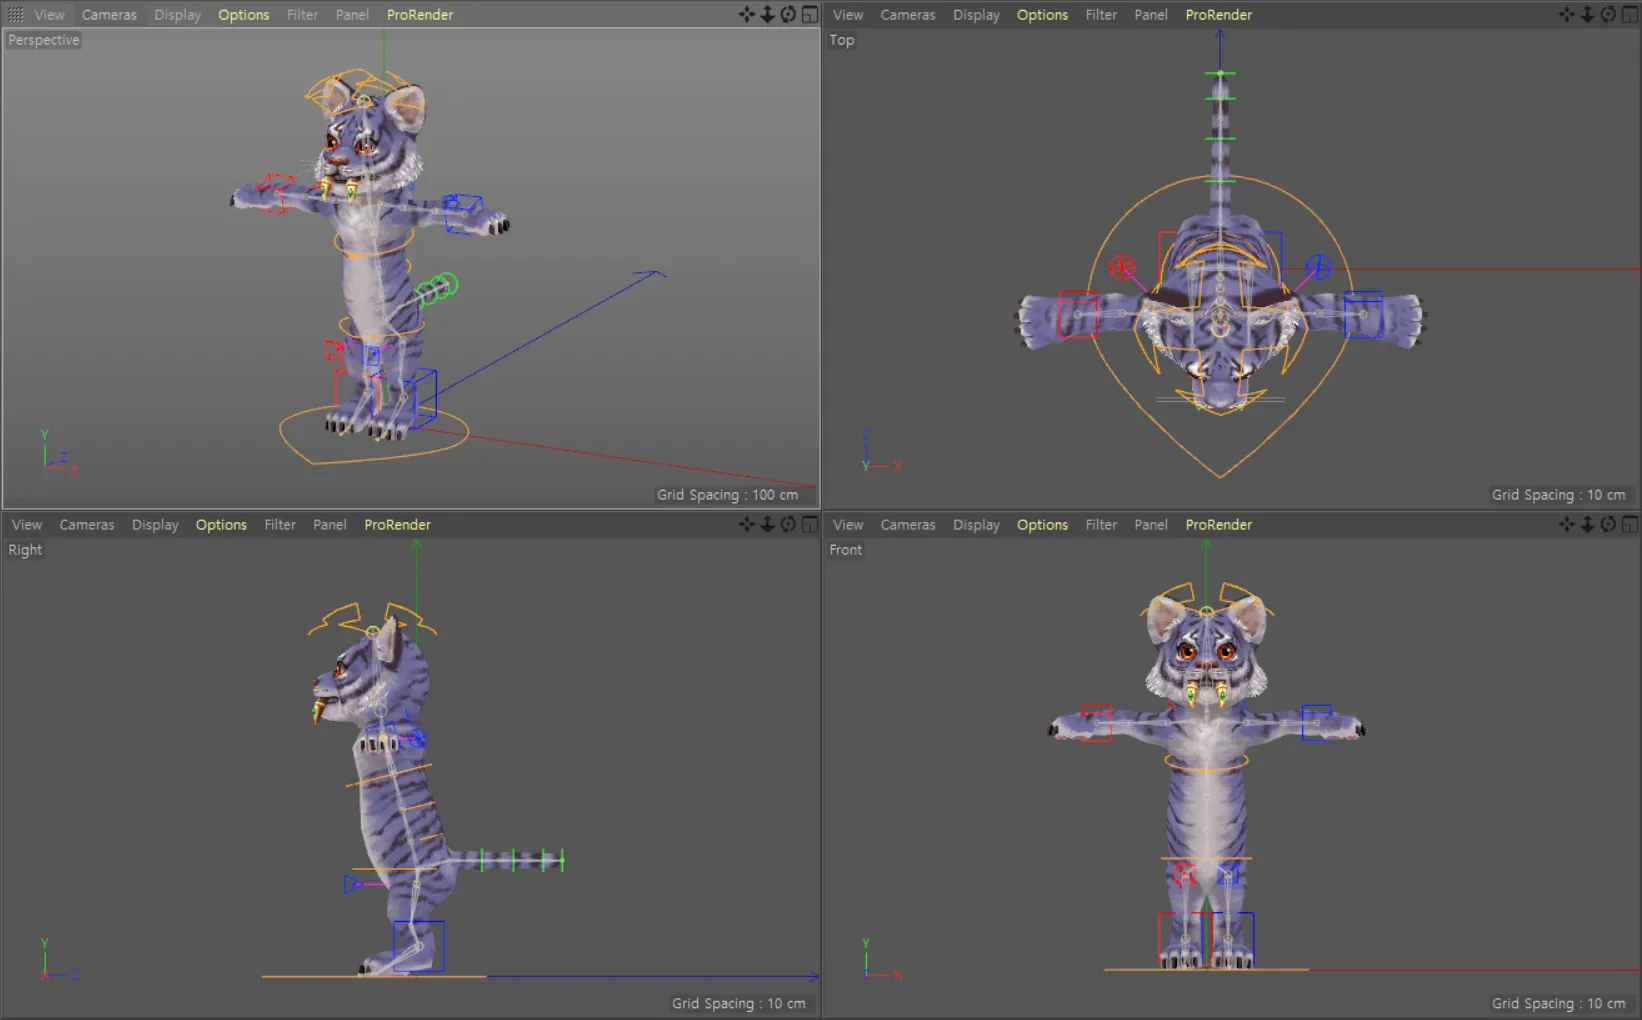Click the Perspective viewport rotate-camera icon

coord(788,14)
